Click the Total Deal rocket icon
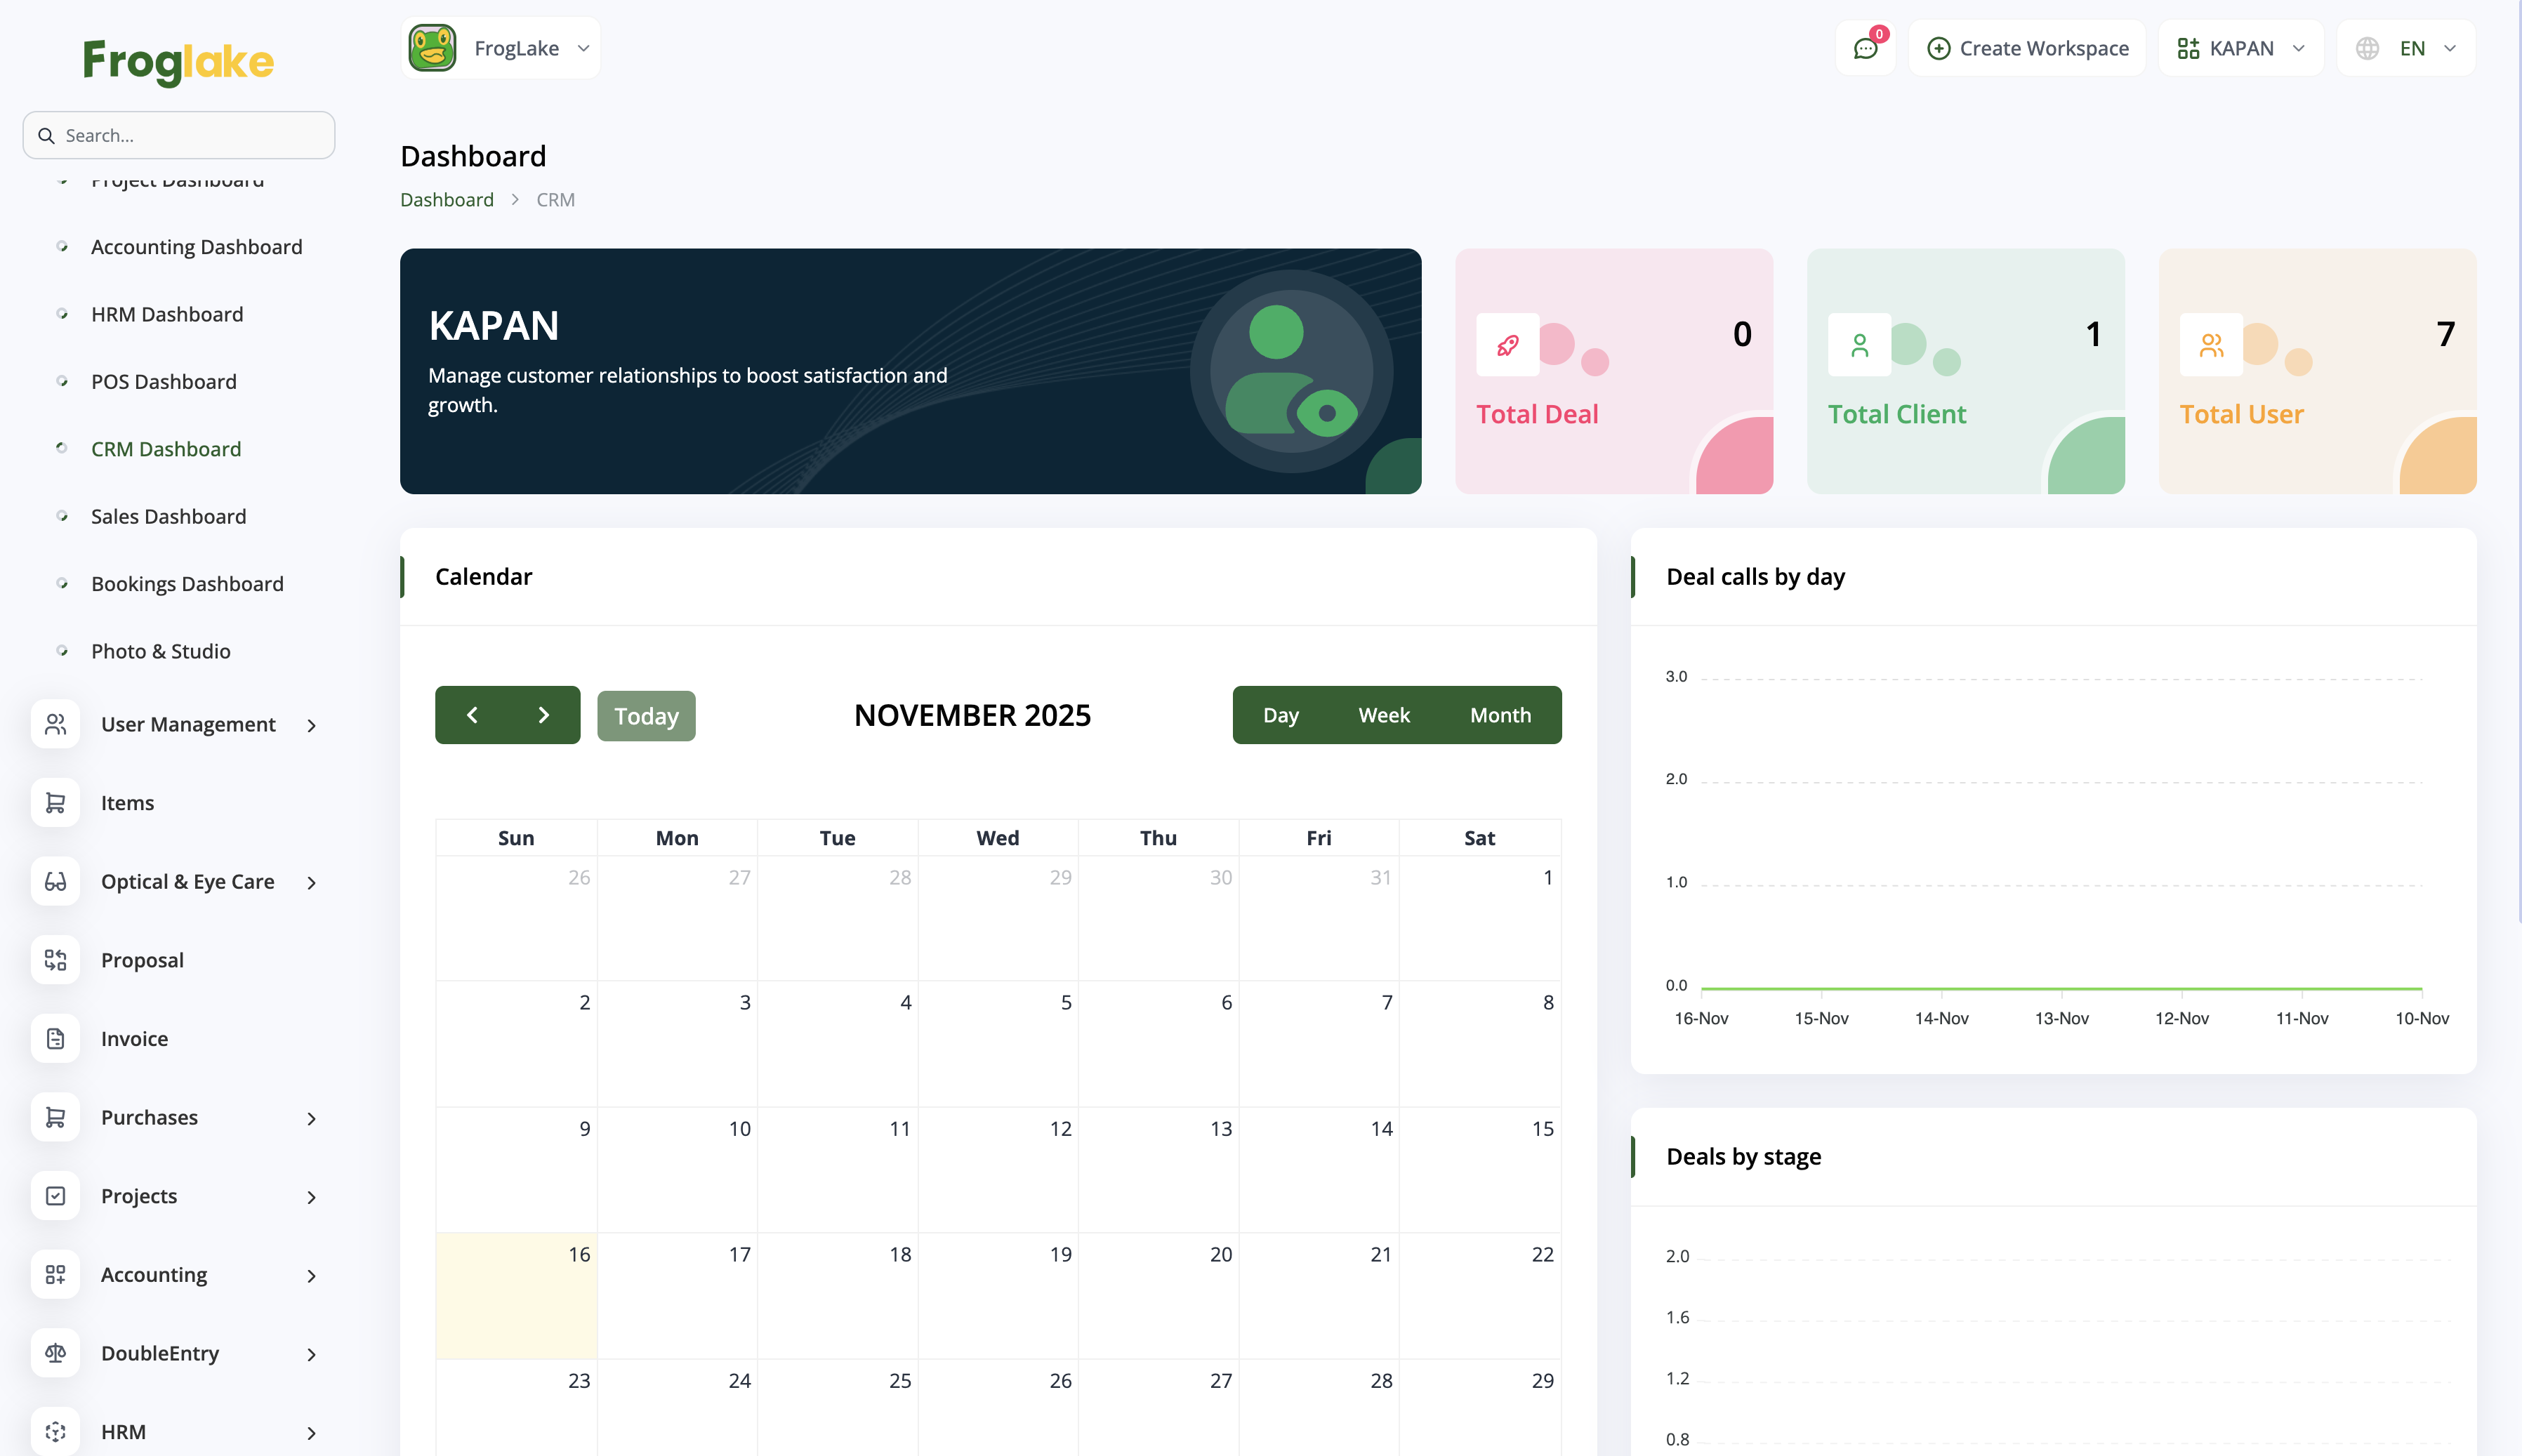Screen dimensions: 2522x1456 1507,345
